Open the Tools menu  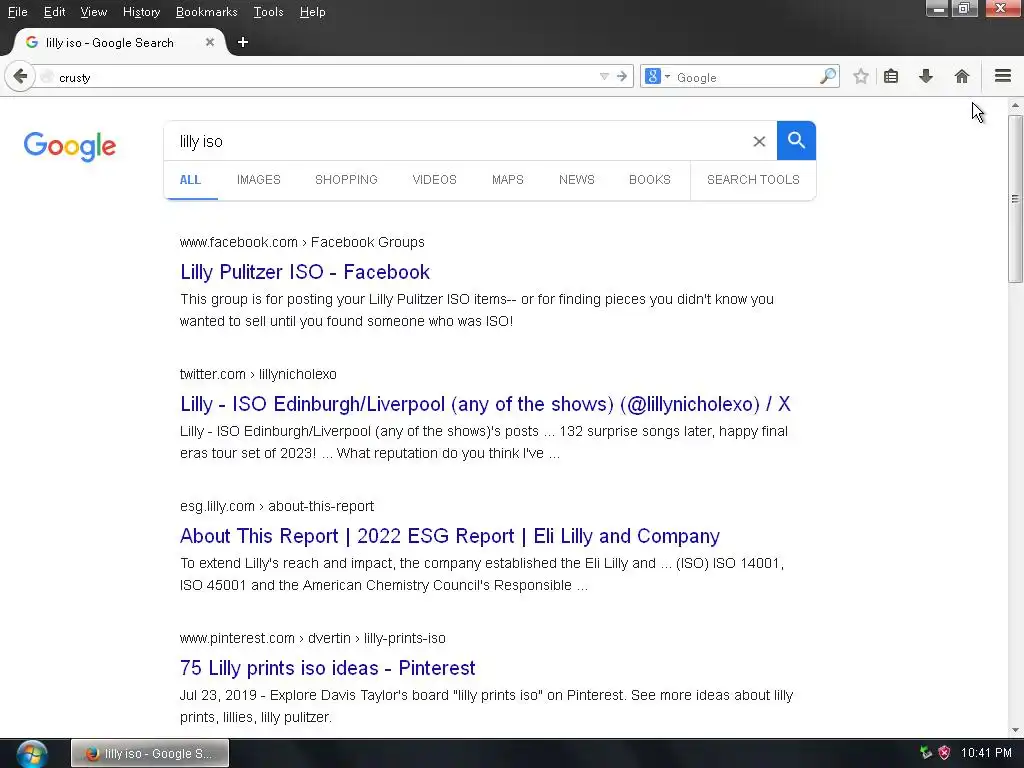tap(268, 12)
